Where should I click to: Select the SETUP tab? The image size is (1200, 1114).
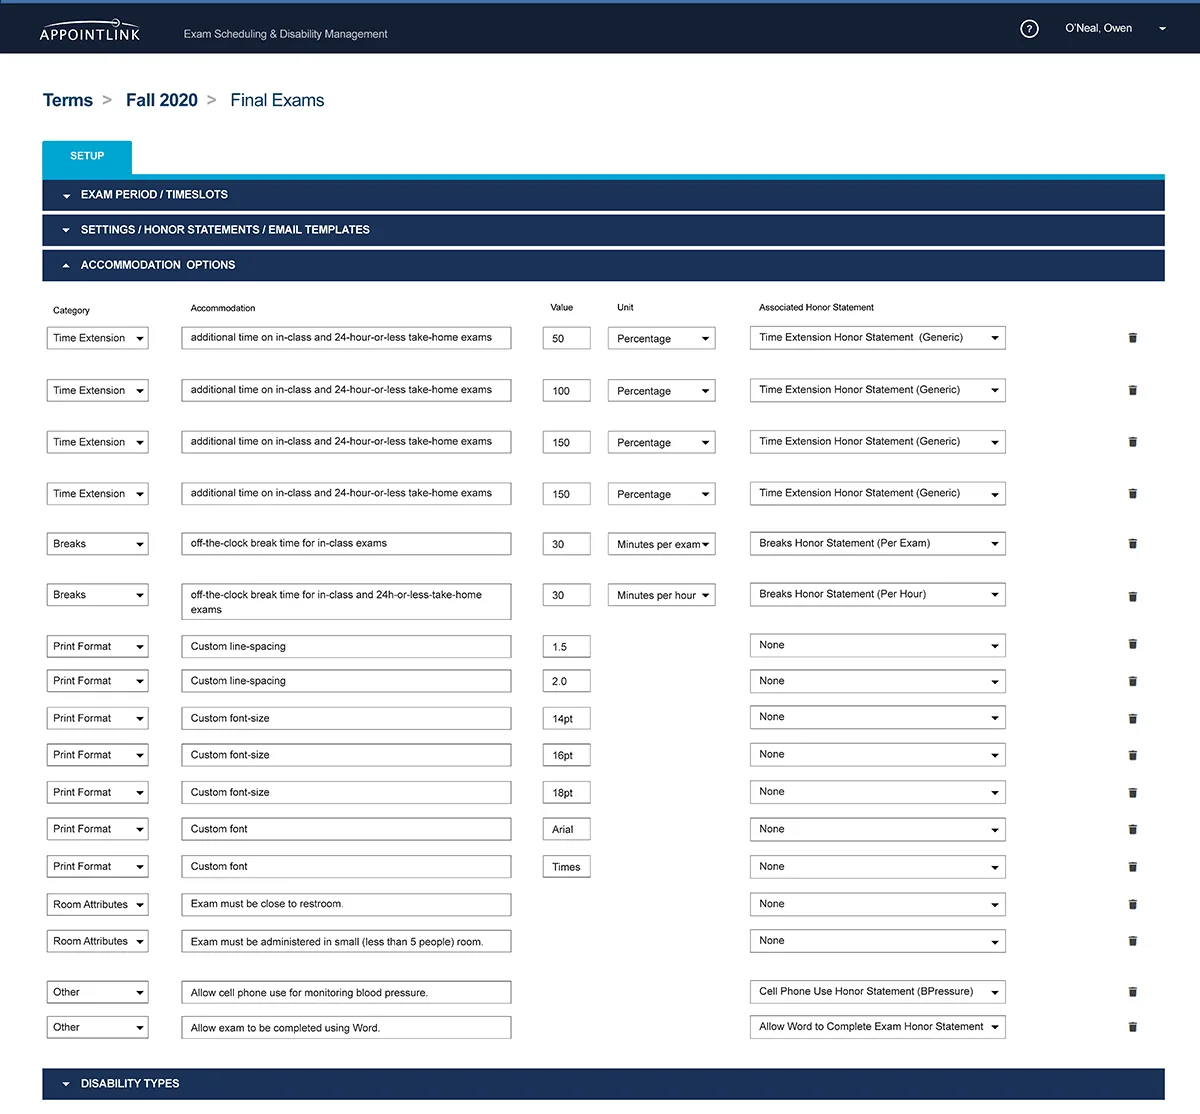pyautogui.click(x=87, y=157)
